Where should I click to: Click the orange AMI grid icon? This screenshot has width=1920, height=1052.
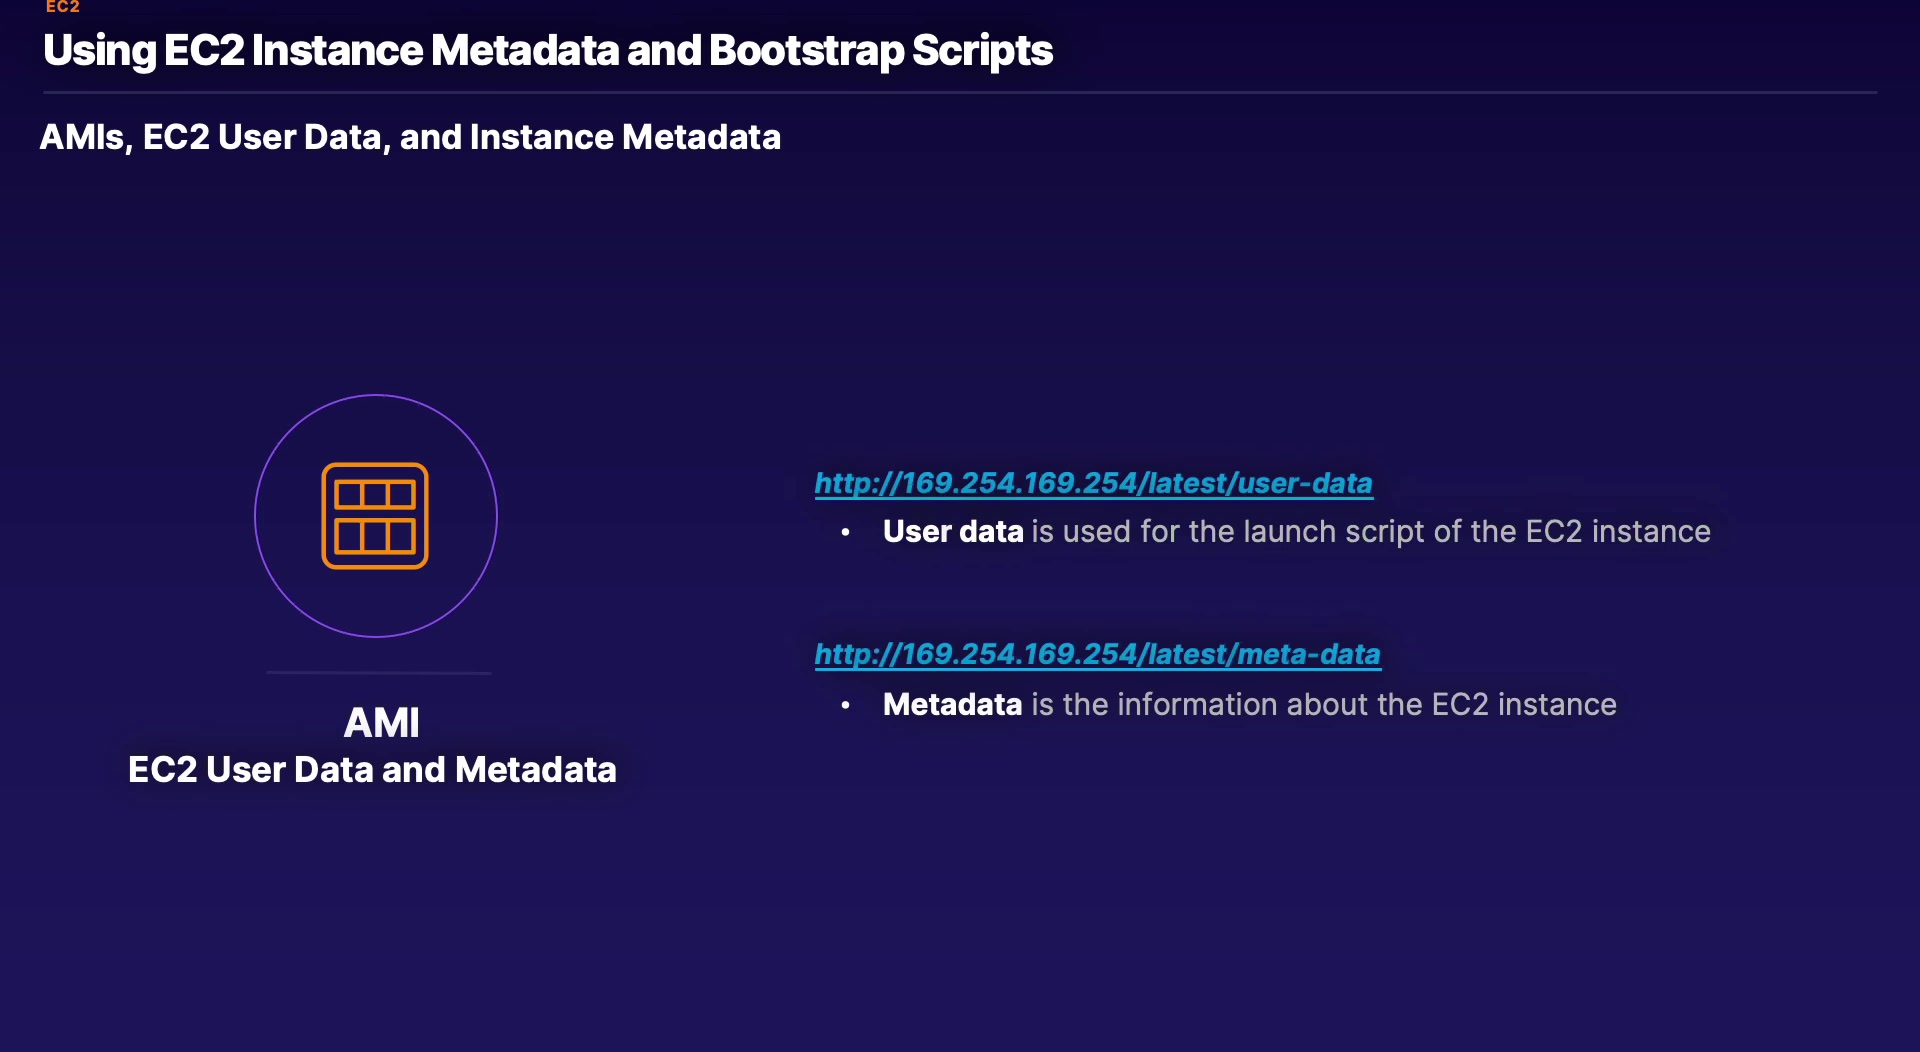pyautogui.click(x=375, y=516)
